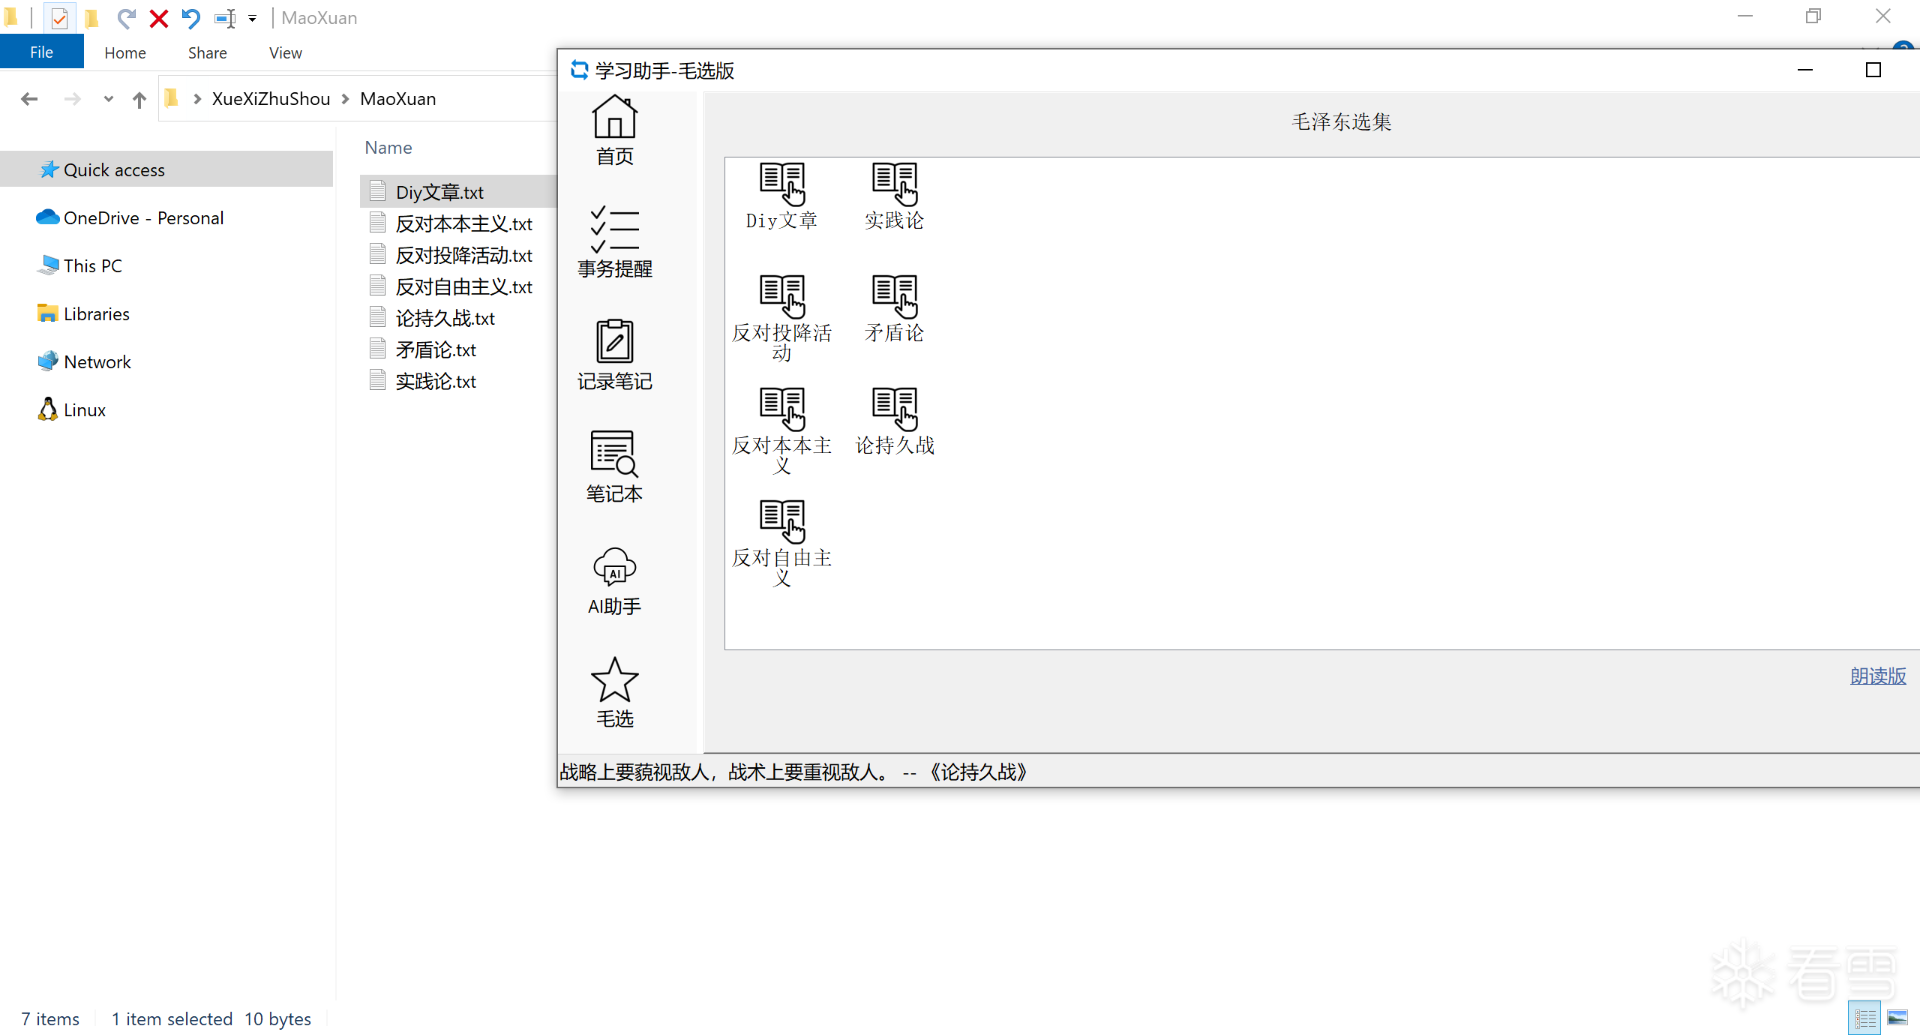This screenshot has height=1035, width=1920.
Task: Click the red Delete icon in Explorer's toolbar
Action: [158, 18]
